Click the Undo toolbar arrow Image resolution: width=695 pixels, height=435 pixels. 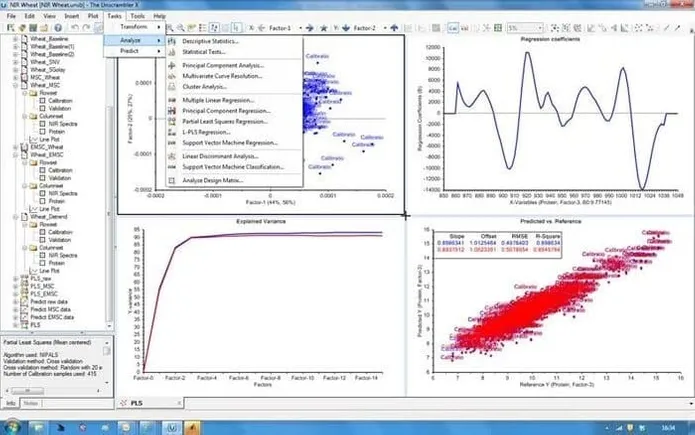coord(75,27)
